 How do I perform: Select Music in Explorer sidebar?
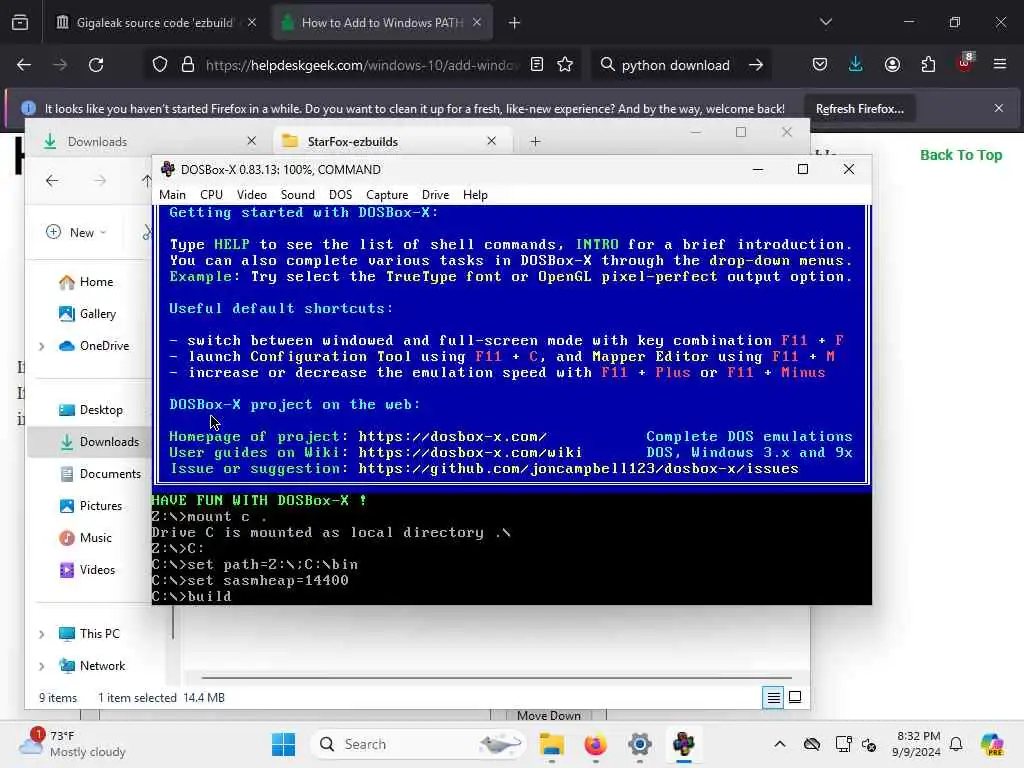pos(87,538)
